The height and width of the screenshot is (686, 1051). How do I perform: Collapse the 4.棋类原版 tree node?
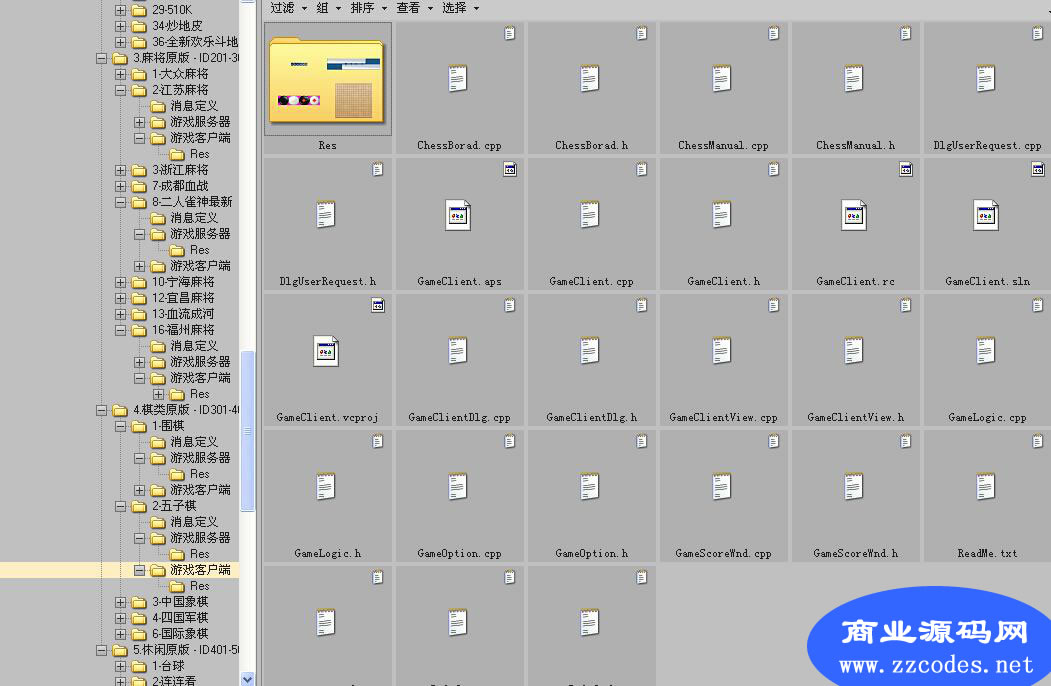tap(101, 410)
